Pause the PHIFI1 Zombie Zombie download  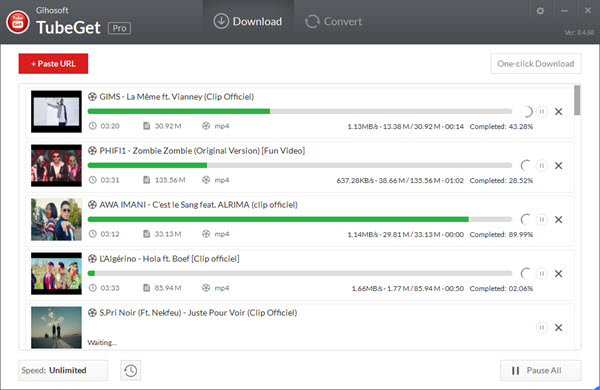541,165
